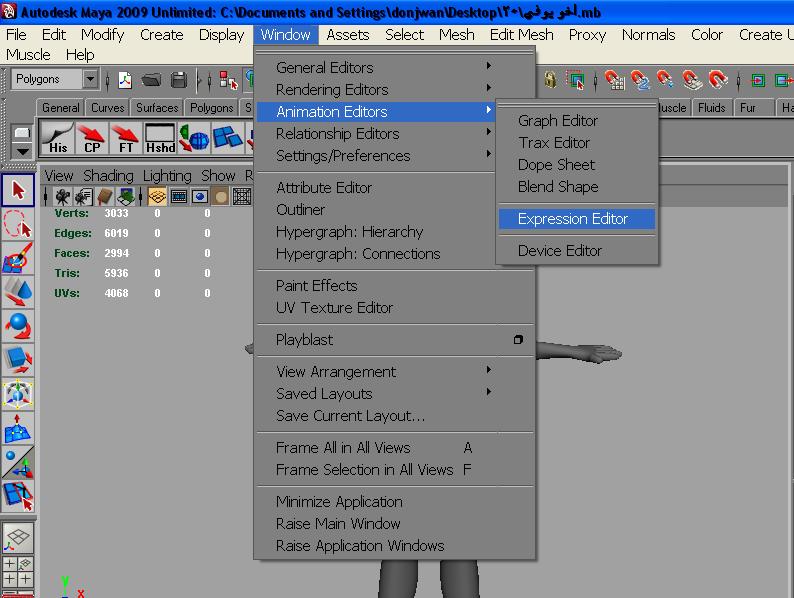Image resolution: width=794 pixels, height=598 pixels.
Task: Toggle snap to view planes magnet icon
Action: pyautogui.click(x=691, y=79)
